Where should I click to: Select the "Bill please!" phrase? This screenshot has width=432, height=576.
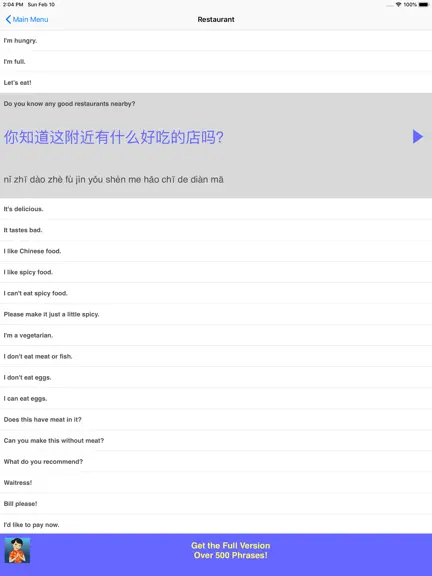coord(216,504)
